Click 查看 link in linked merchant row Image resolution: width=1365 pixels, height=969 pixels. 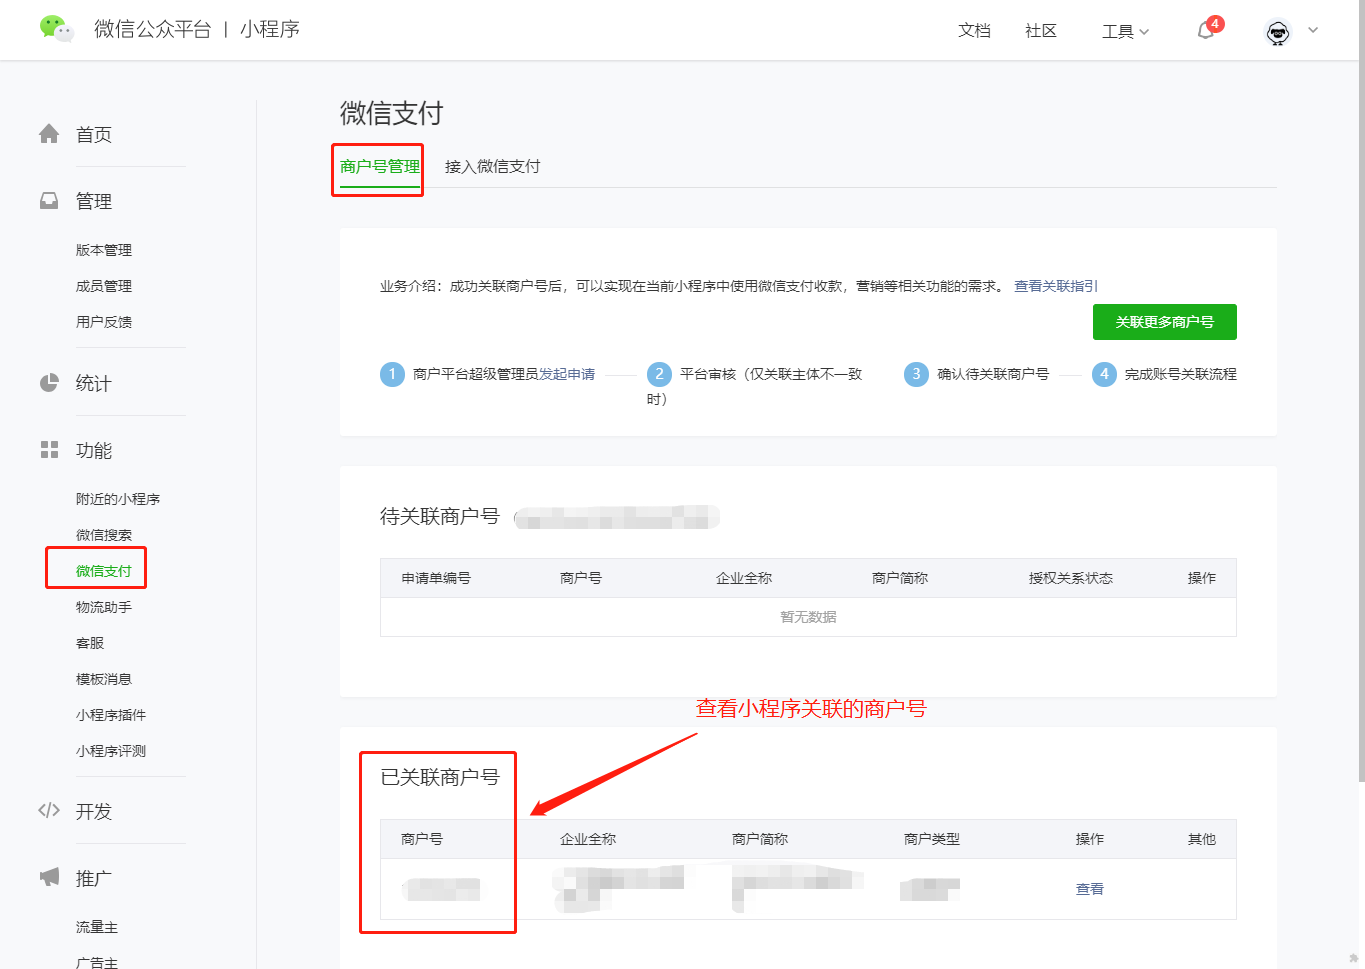(1090, 889)
